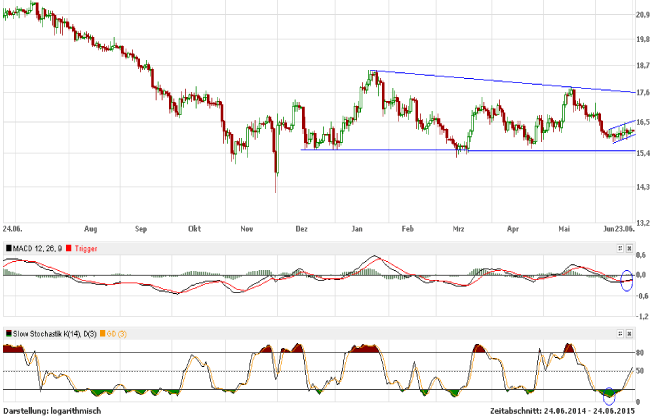Click the blue circle marker on the MACD line
This screenshot has height=416, width=652.
[628, 280]
